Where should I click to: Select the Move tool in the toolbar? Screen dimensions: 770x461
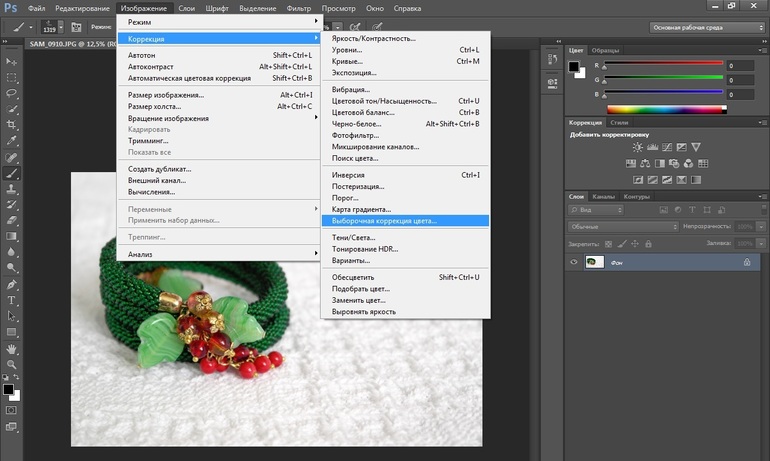point(12,60)
